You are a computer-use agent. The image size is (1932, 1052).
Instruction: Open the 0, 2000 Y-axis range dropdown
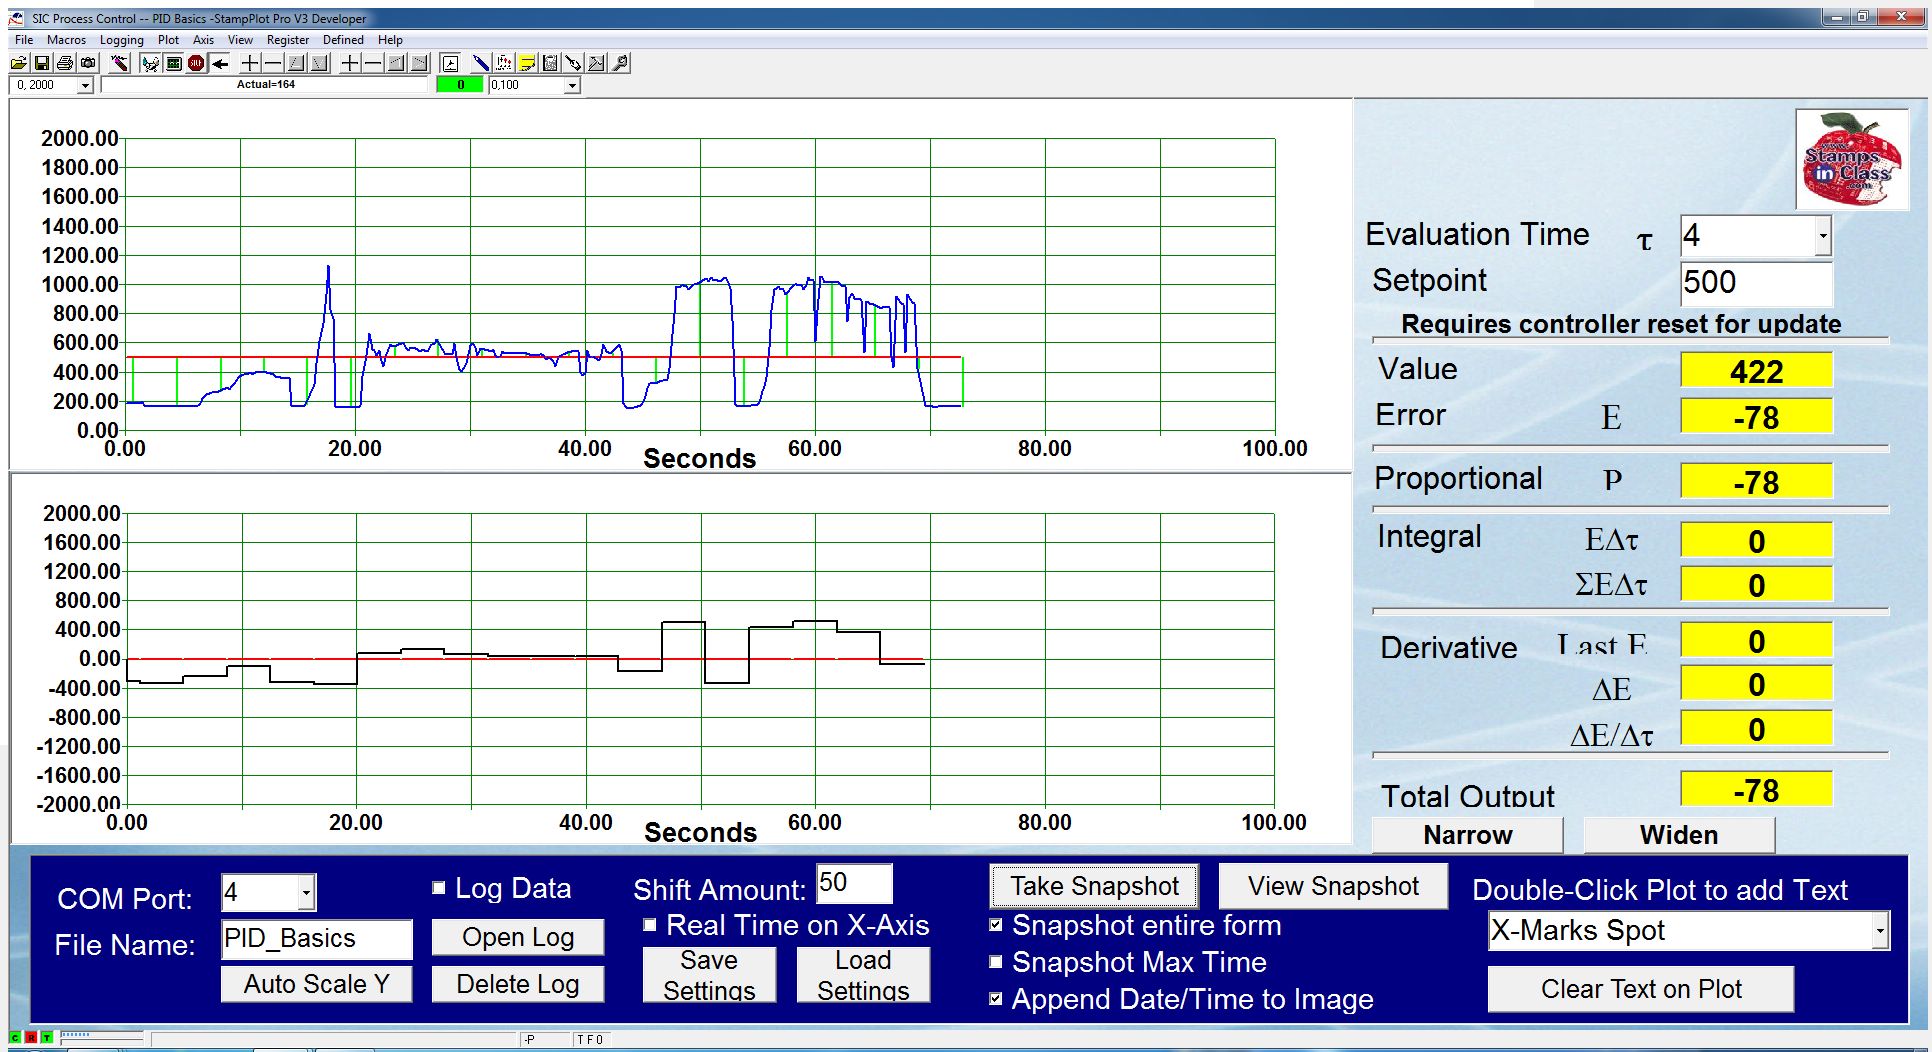(x=85, y=86)
